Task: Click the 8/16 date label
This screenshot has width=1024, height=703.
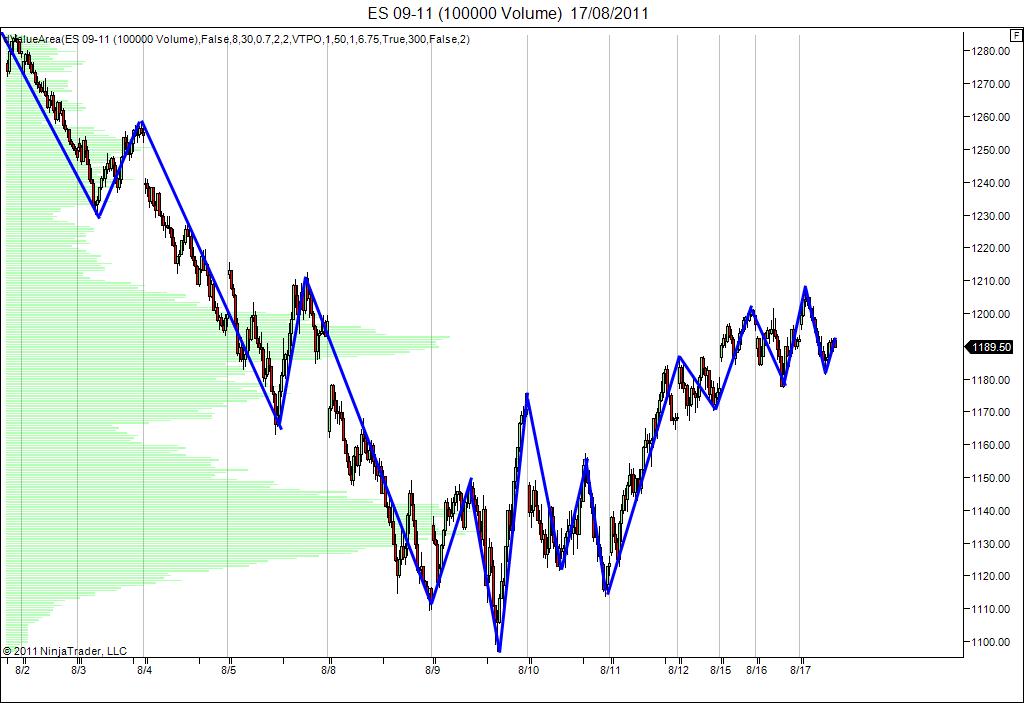Action: coord(757,670)
